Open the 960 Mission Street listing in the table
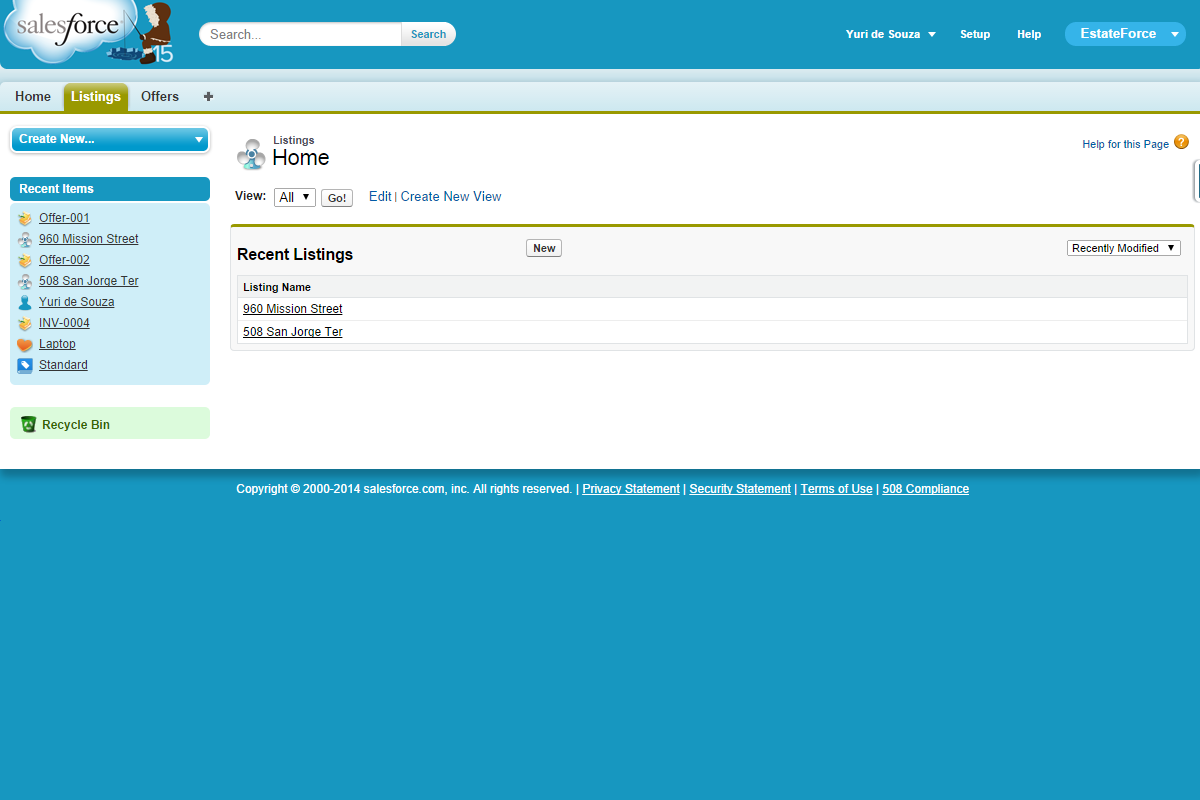Viewport: 1200px width, 800px height. 293,309
